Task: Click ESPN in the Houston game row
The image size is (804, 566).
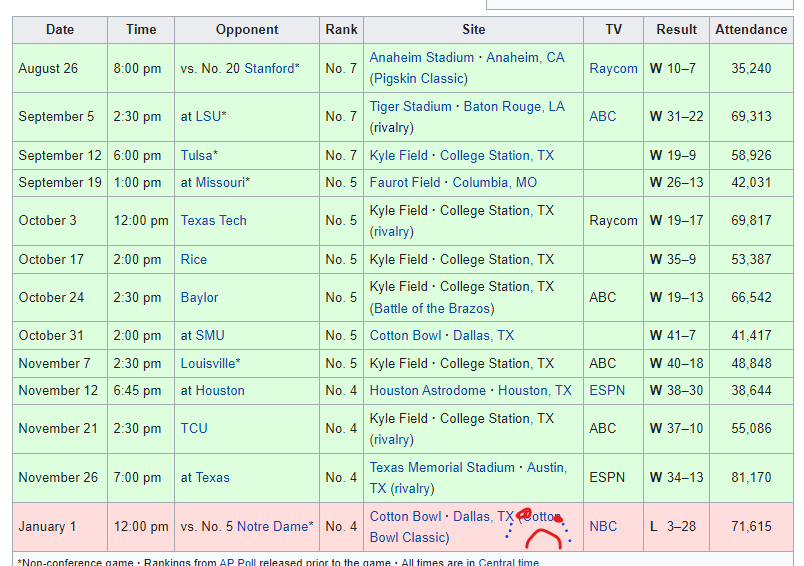Action: pyautogui.click(x=606, y=390)
